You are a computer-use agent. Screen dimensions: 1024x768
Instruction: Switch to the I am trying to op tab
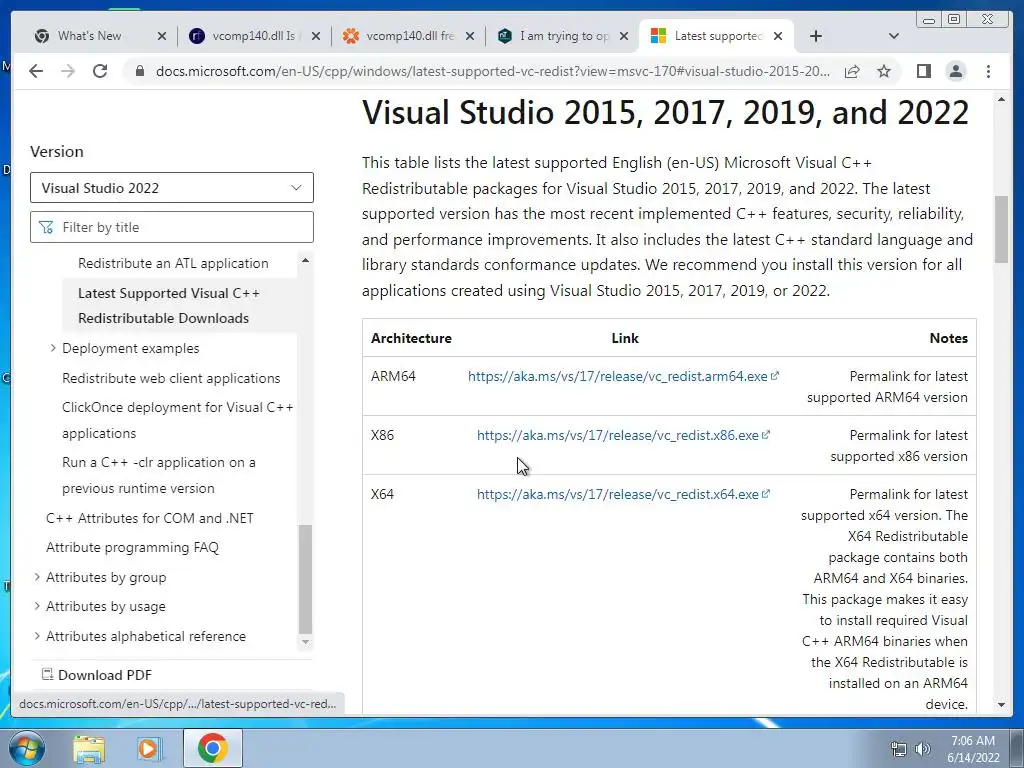[564, 36]
